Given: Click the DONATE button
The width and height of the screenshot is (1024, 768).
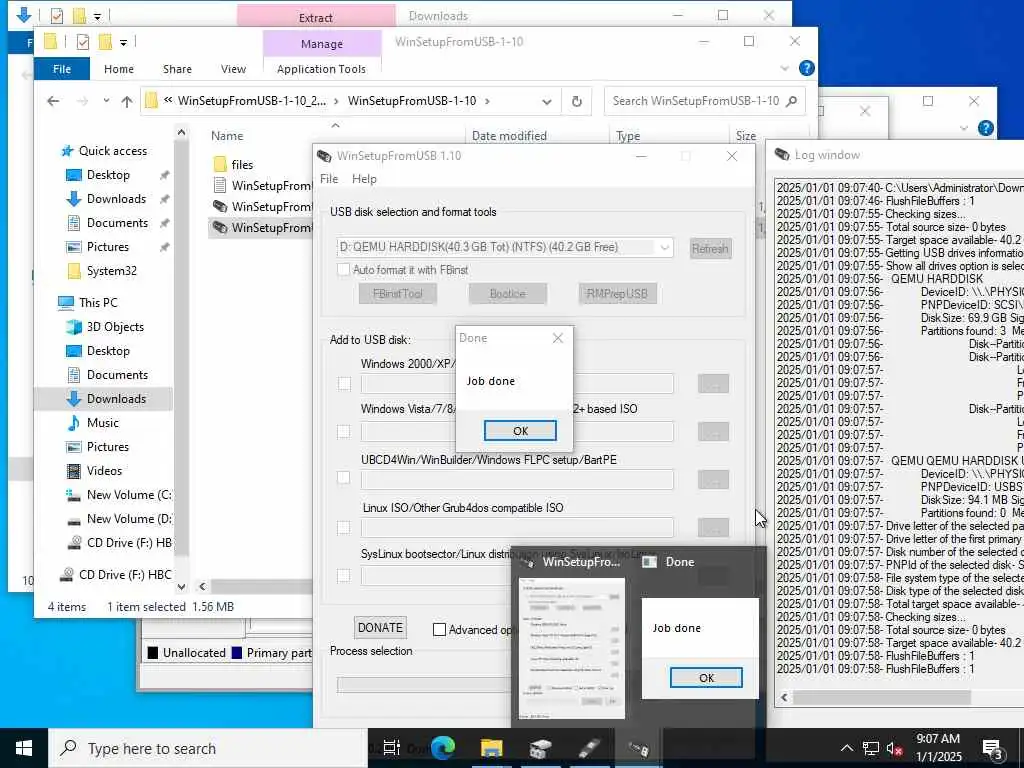Looking at the screenshot, I should point(380,628).
